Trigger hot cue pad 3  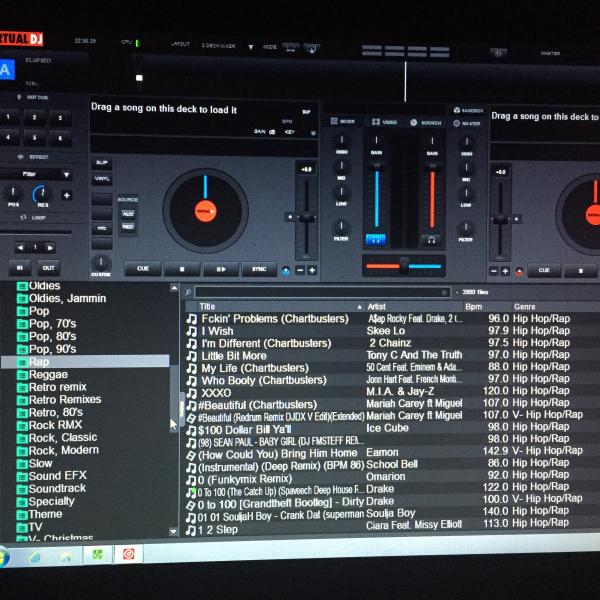pyautogui.click(x=60, y=118)
